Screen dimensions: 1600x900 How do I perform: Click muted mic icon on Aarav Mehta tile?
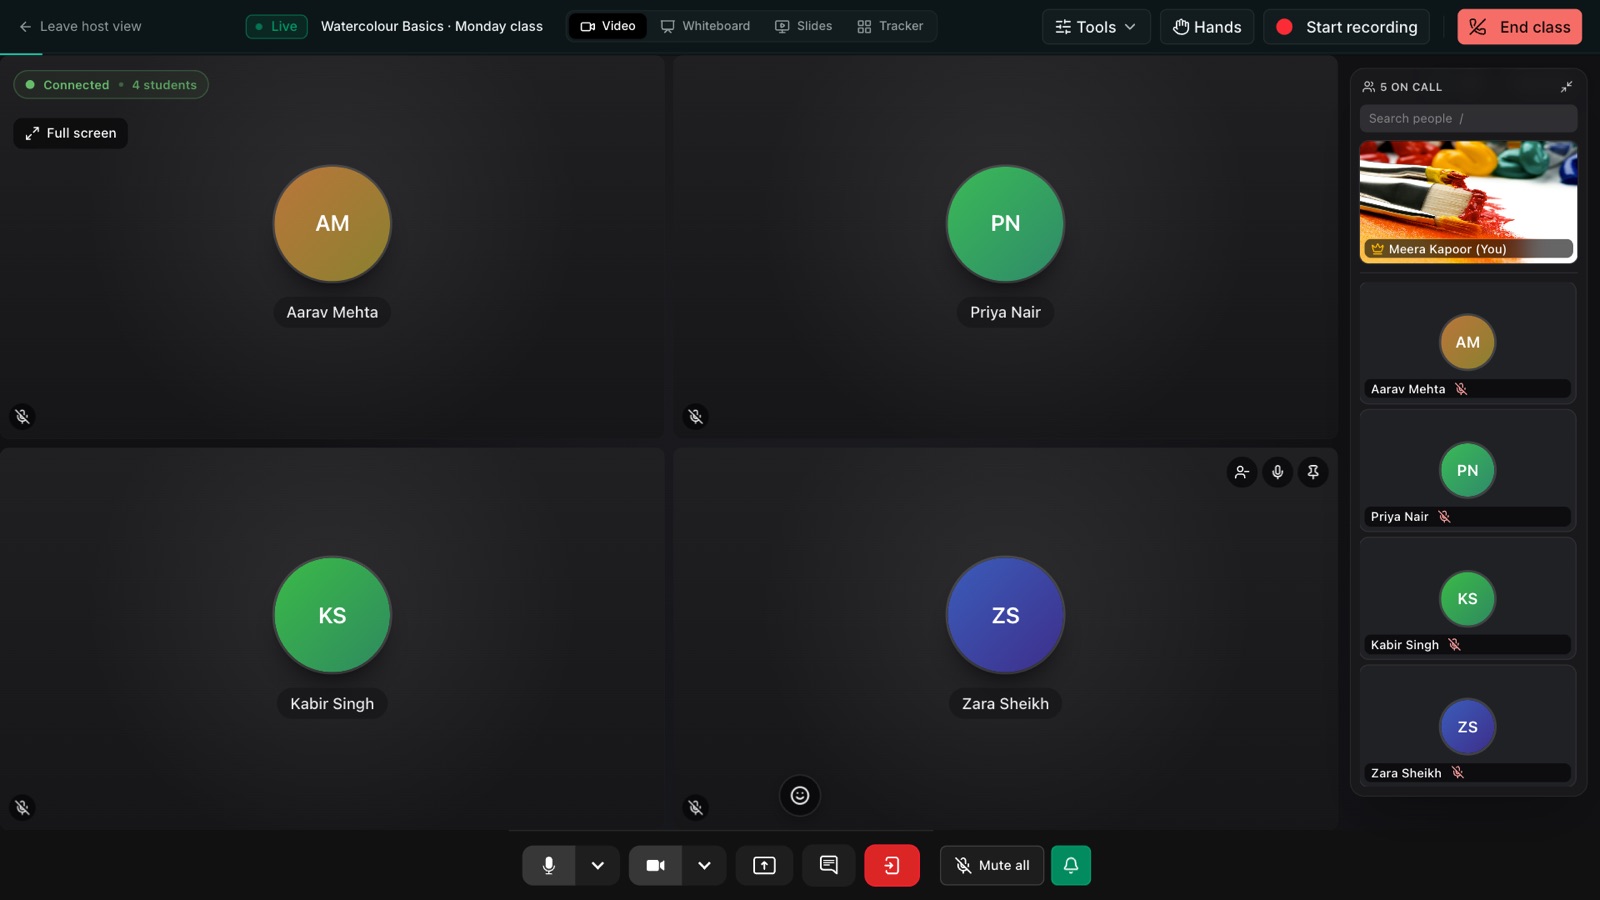22,416
